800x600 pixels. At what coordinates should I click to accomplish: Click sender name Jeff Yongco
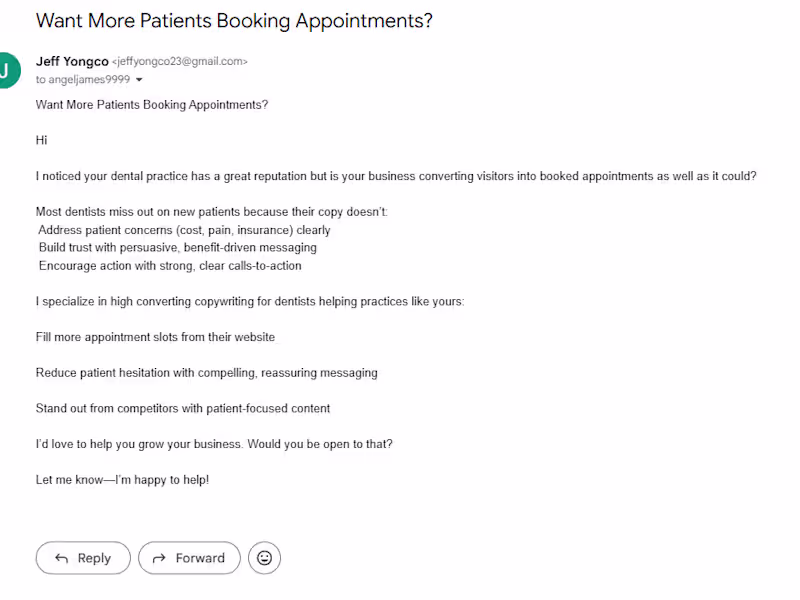pyautogui.click(x=72, y=61)
